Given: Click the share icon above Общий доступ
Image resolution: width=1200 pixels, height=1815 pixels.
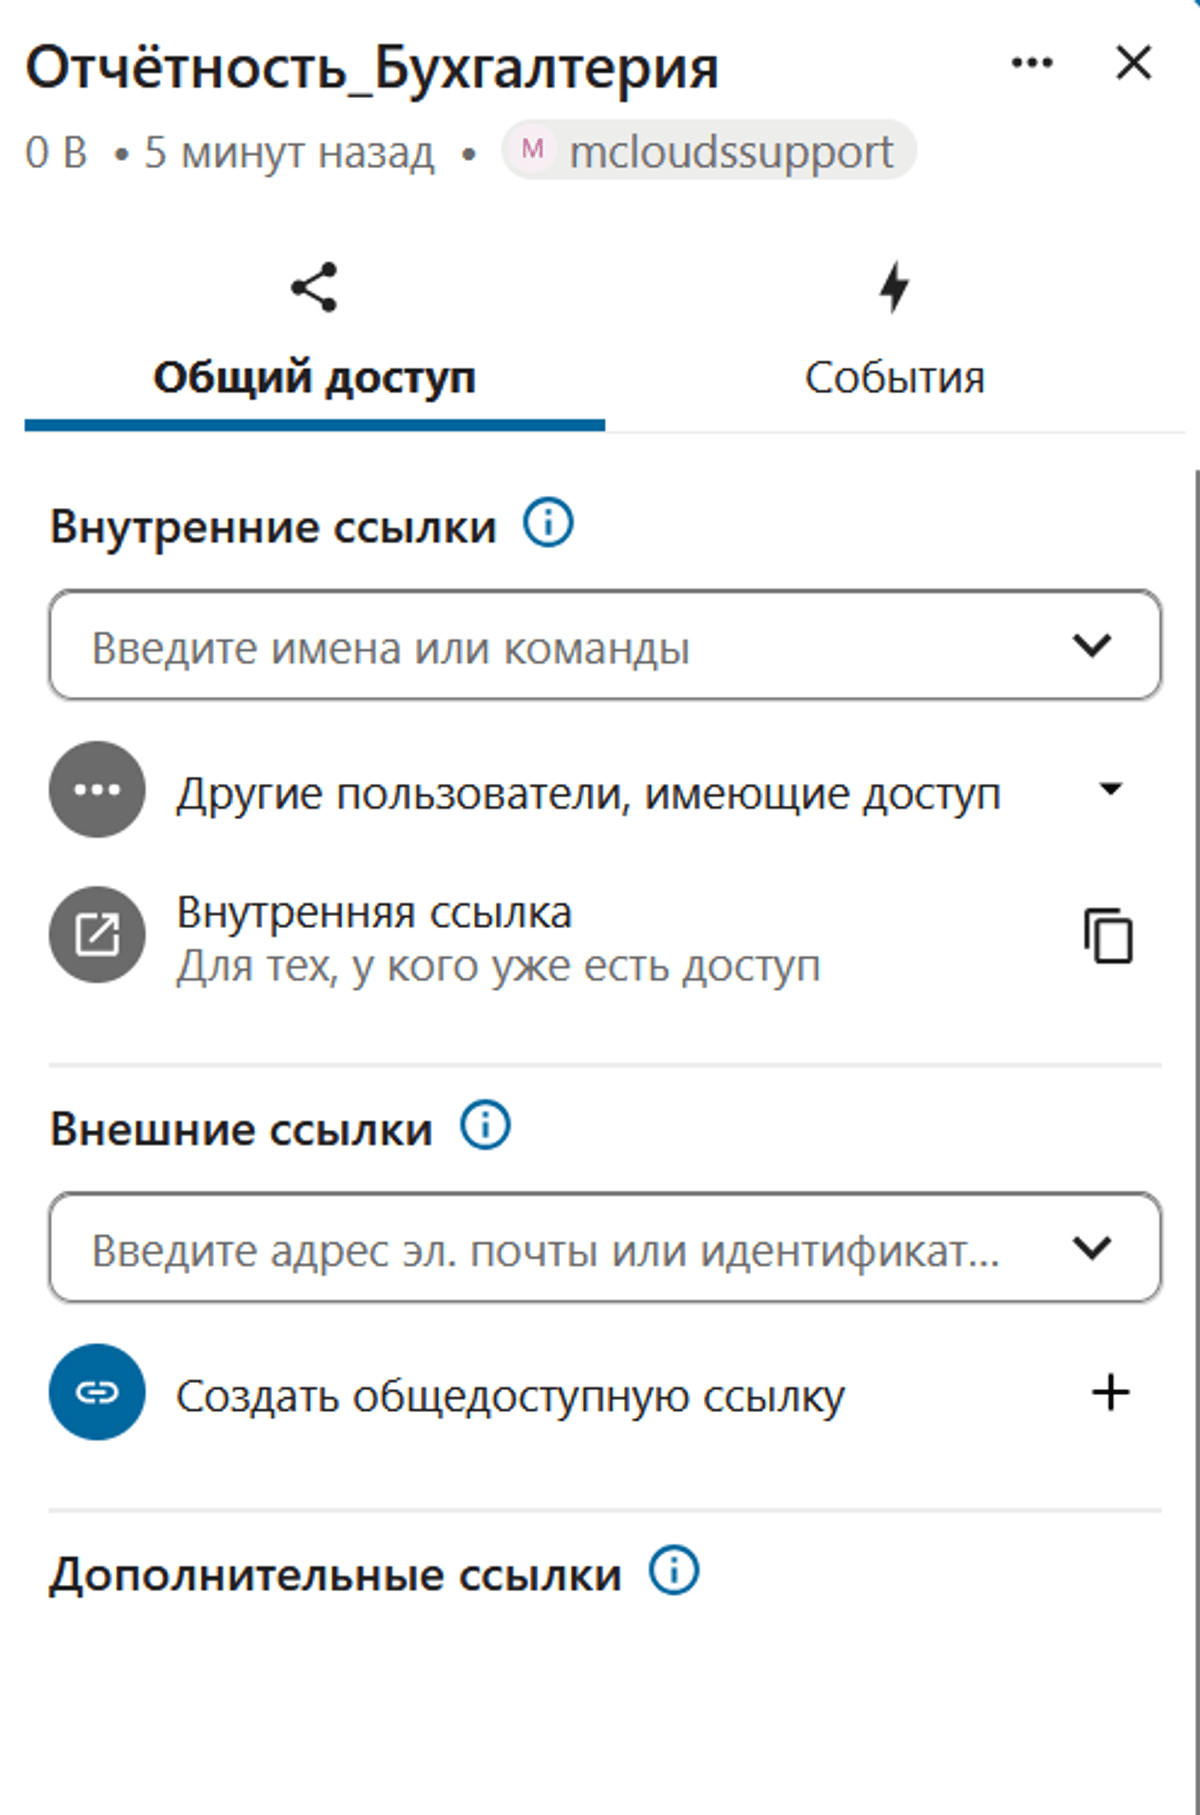Looking at the screenshot, I should [314, 288].
